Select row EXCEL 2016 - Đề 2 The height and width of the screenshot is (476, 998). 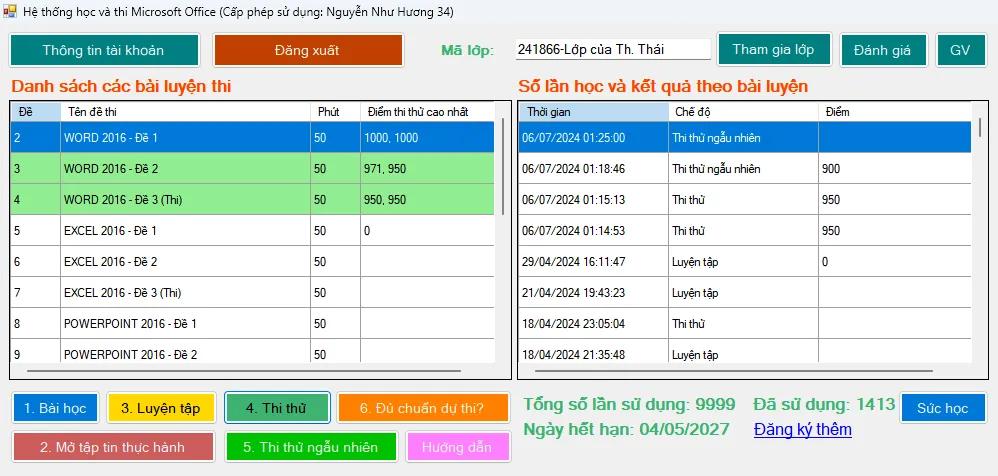pyautogui.click(x=252, y=262)
